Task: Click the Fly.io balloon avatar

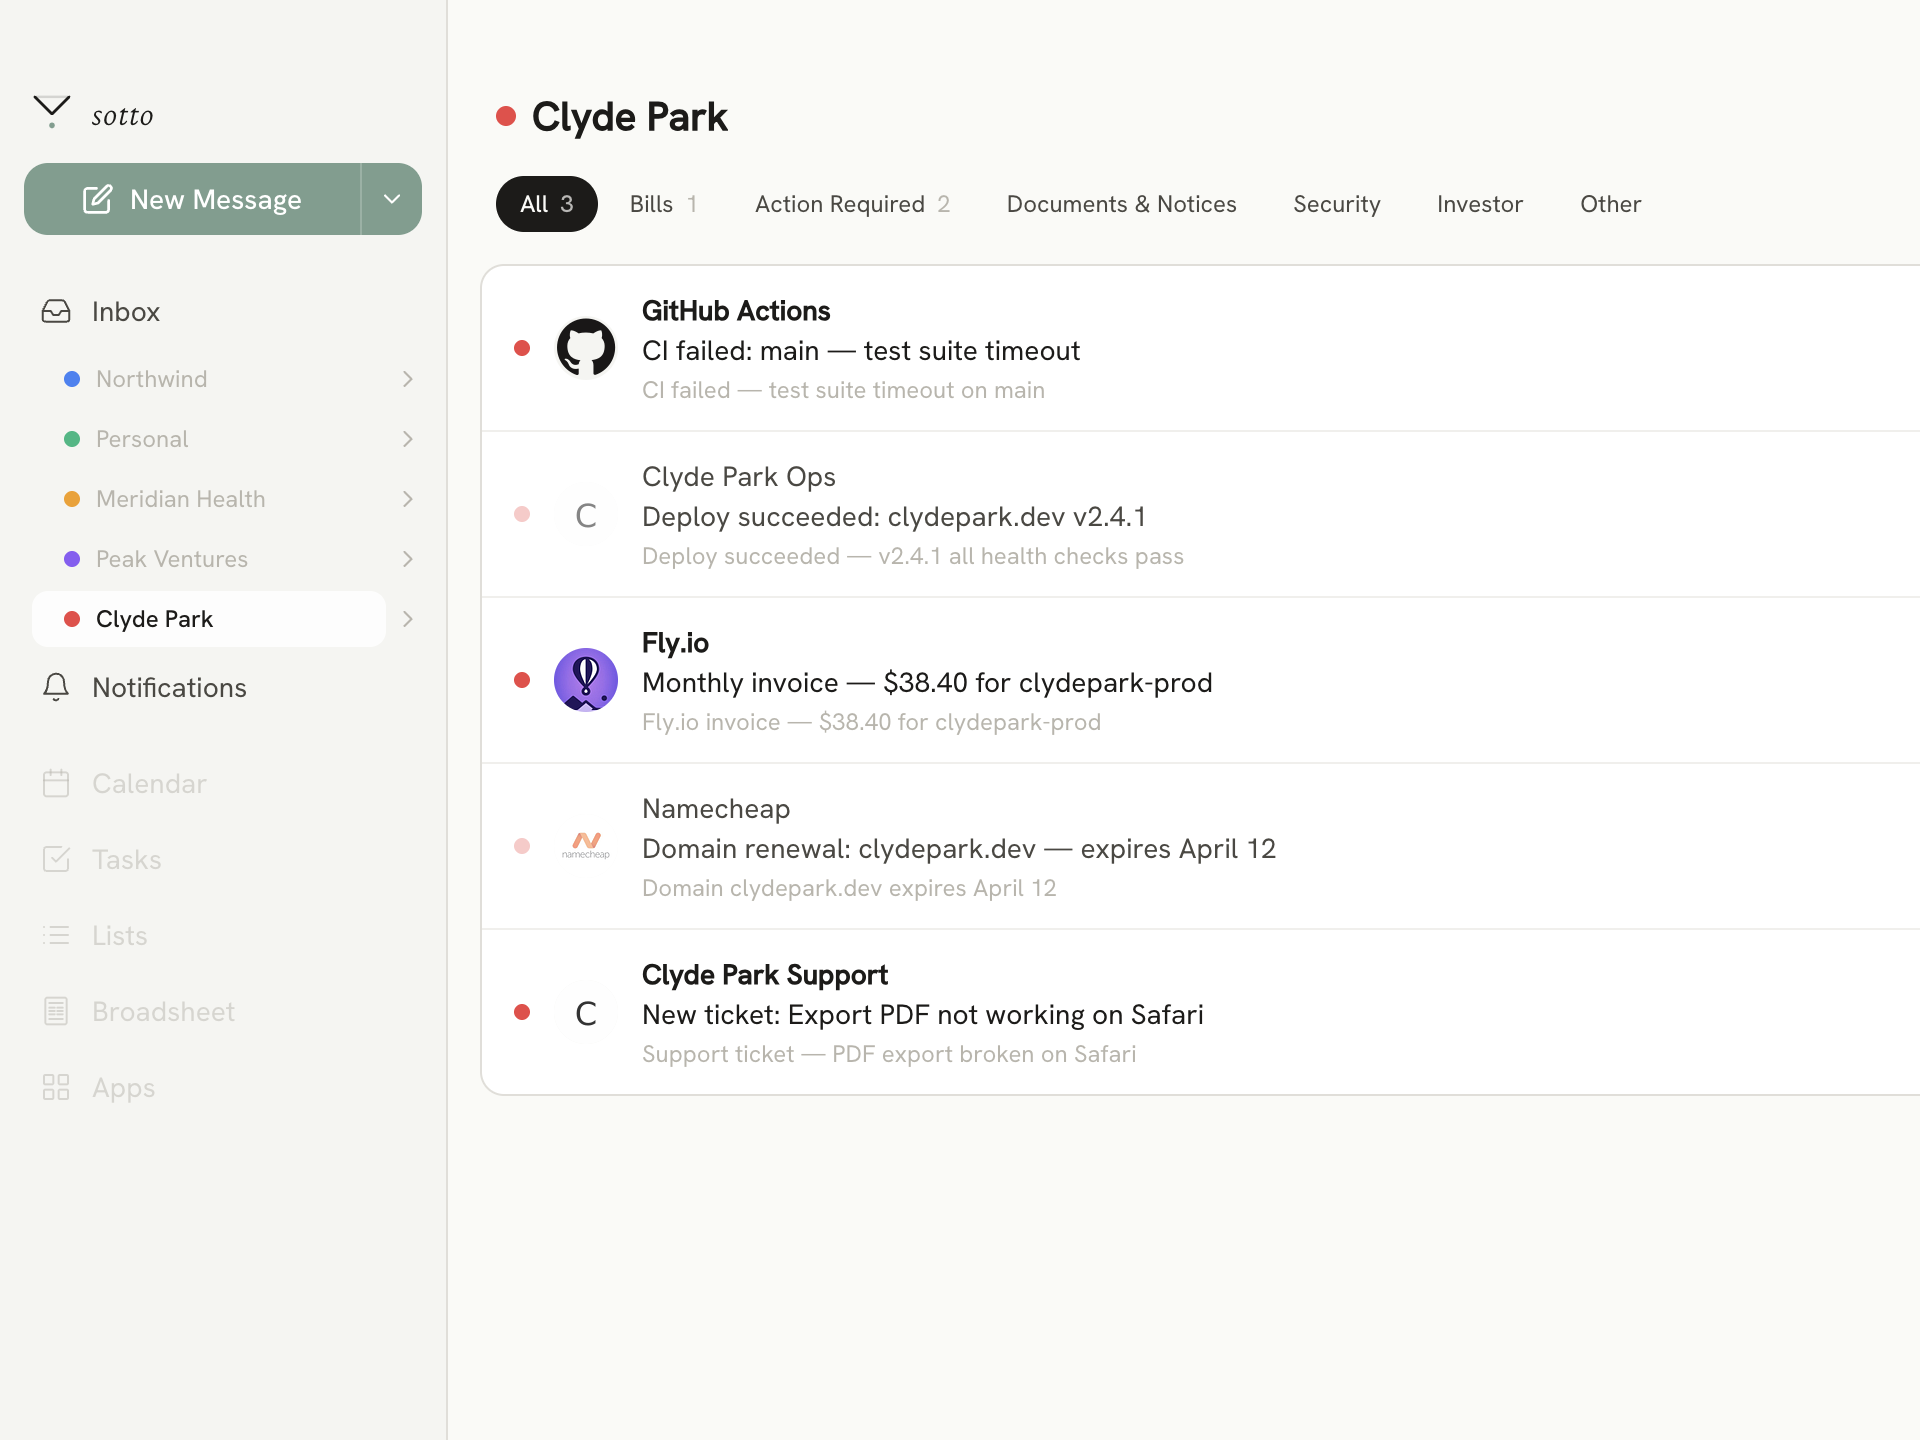Action: point(586,680)
